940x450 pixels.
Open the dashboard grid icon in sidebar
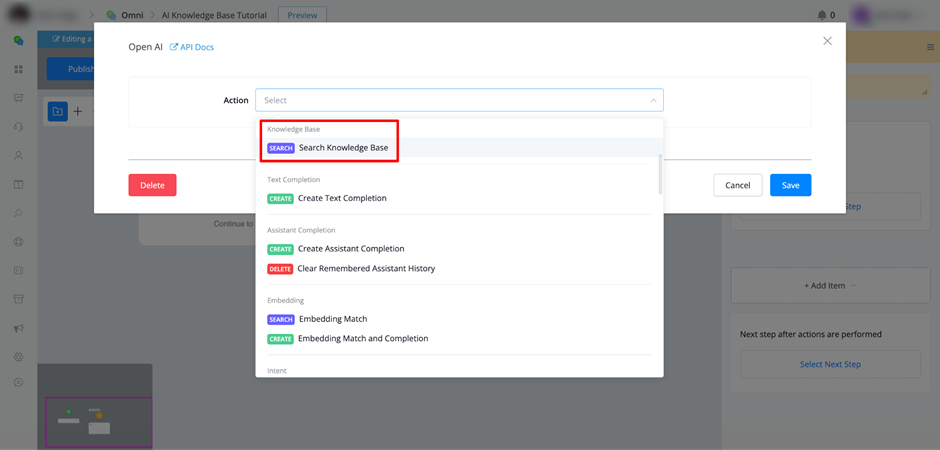19,70
